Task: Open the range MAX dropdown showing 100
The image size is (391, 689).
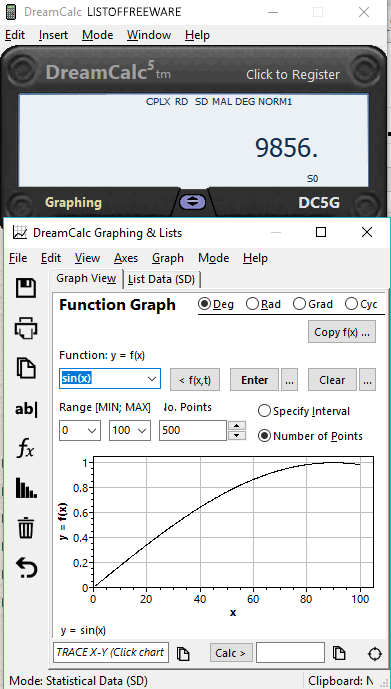Action: coord(142,430)
